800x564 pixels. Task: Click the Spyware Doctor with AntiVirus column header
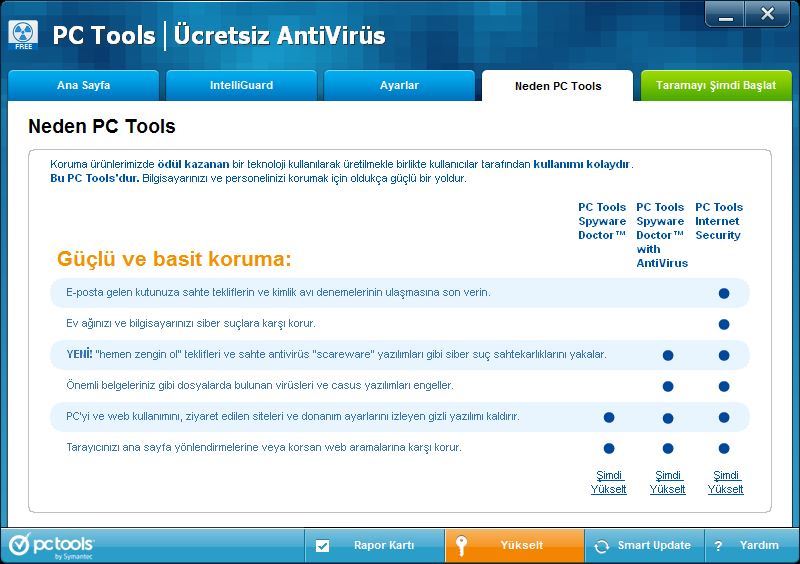pos(662,235)
